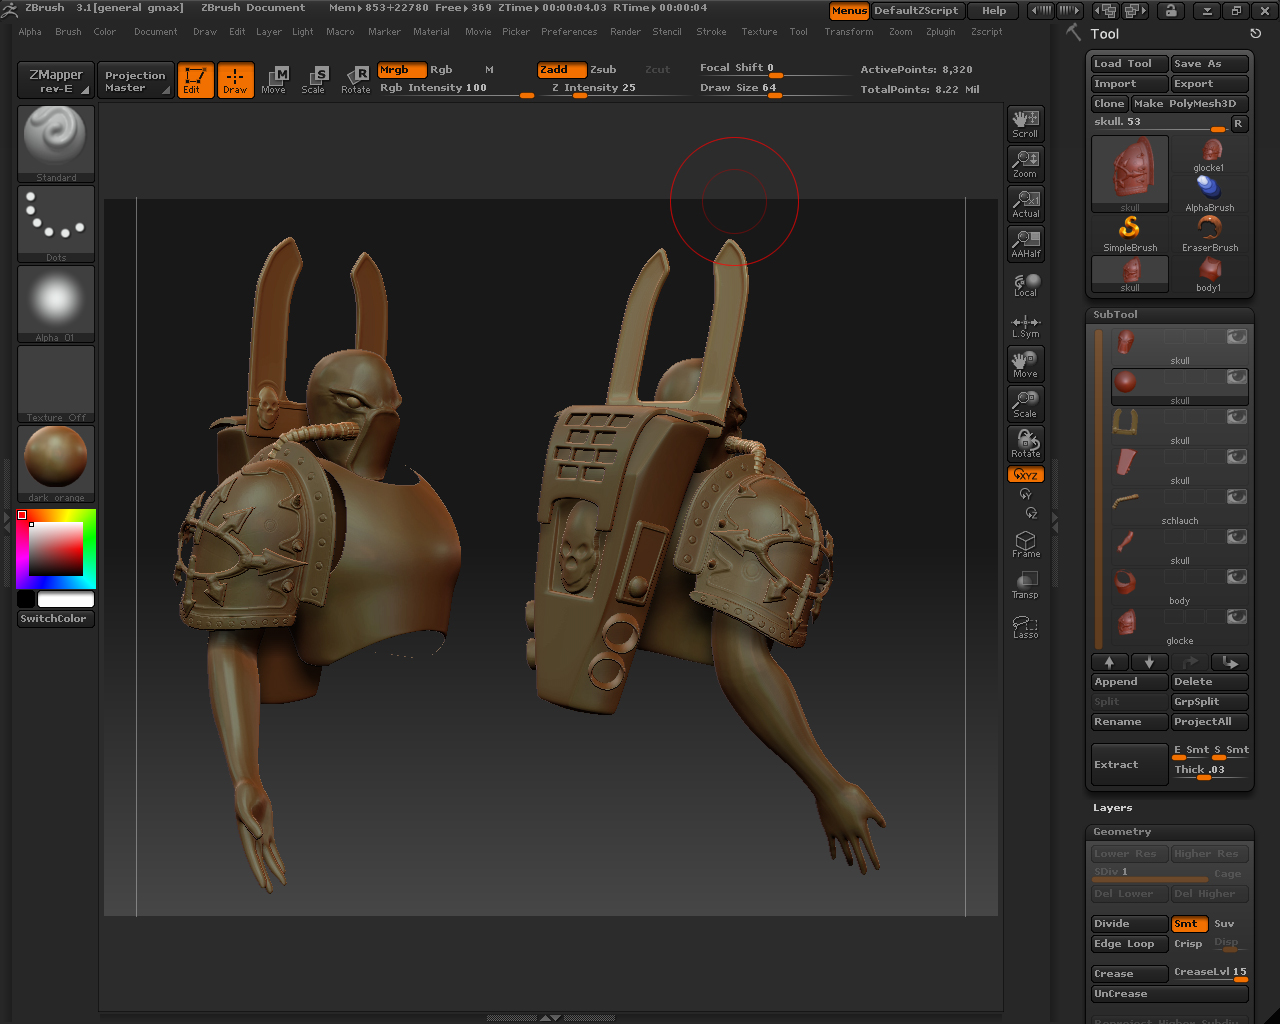Append a new subtool
The width and height of the screenshot is (1280, 1024).
[x=1129, y=682]
